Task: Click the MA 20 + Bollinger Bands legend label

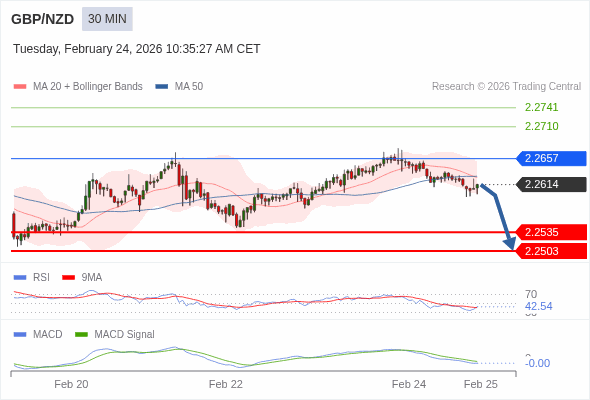Action: point(88,87)
